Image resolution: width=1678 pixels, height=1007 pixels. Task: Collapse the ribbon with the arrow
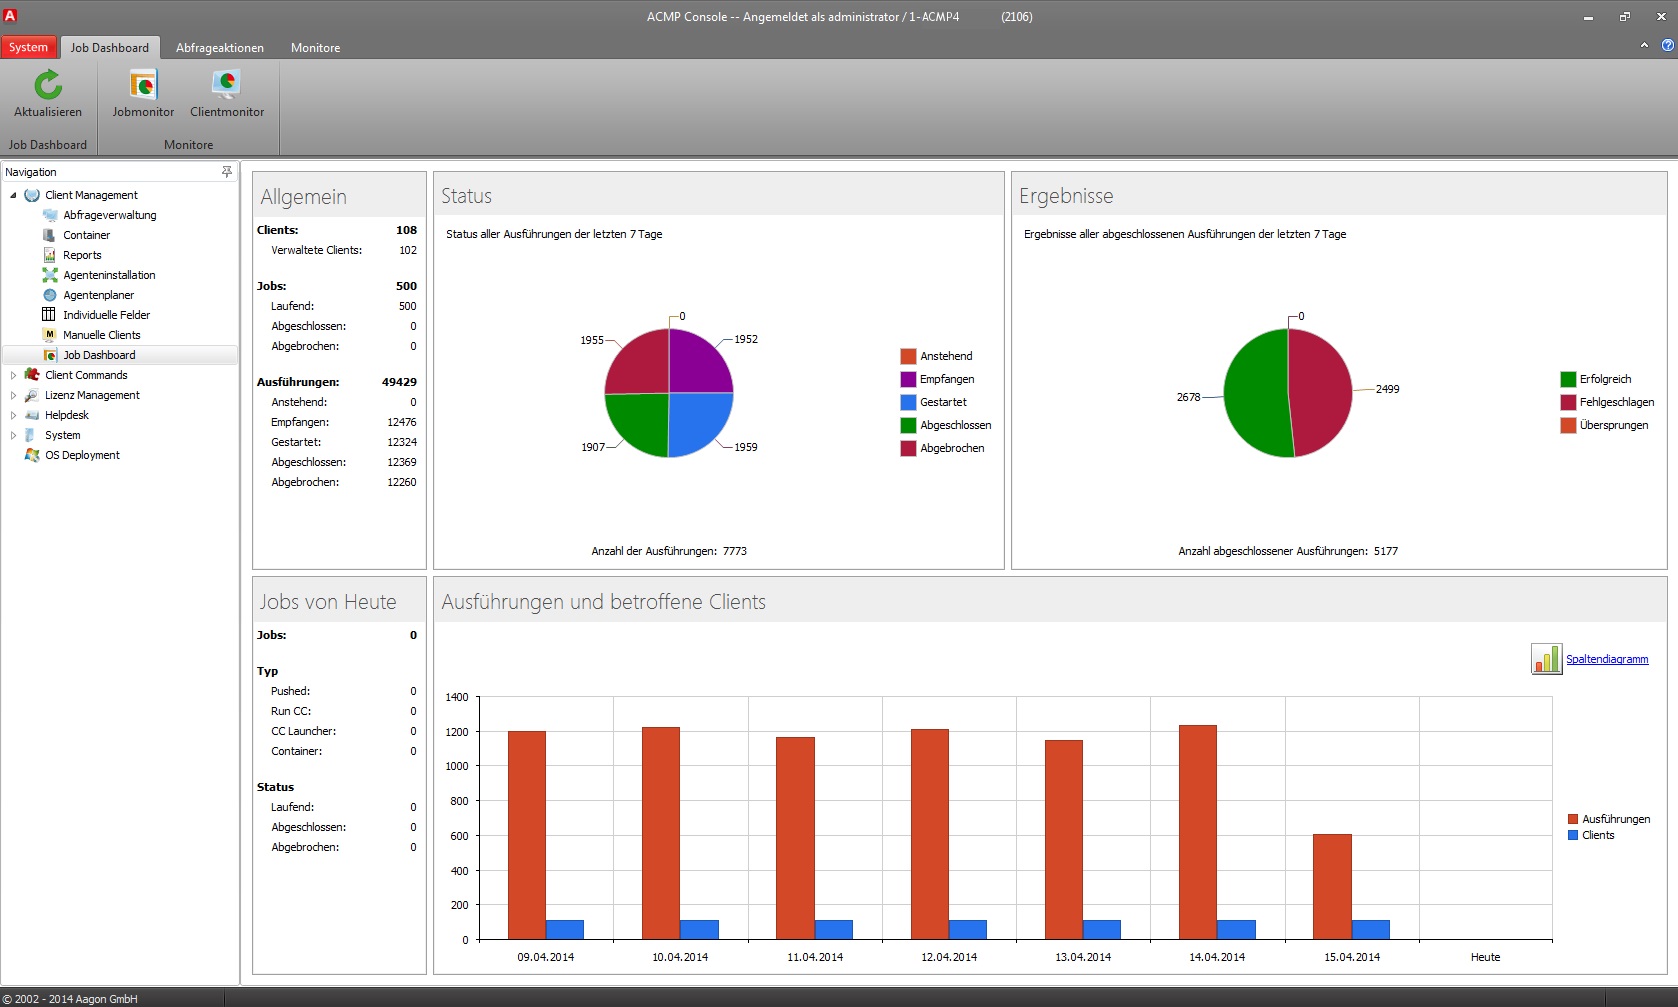[x=1644, y=46]
